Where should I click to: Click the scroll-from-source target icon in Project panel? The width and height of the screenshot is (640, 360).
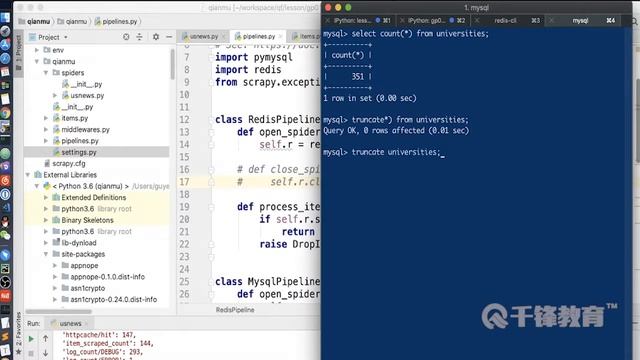pos(126,37)
